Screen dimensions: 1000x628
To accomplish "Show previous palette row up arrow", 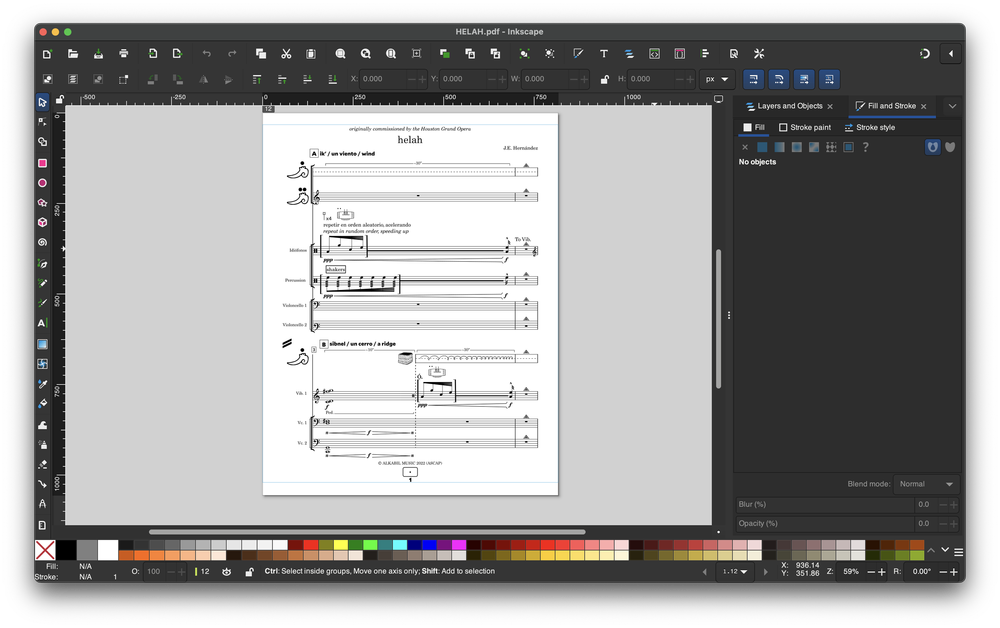I will click(930, 550).
